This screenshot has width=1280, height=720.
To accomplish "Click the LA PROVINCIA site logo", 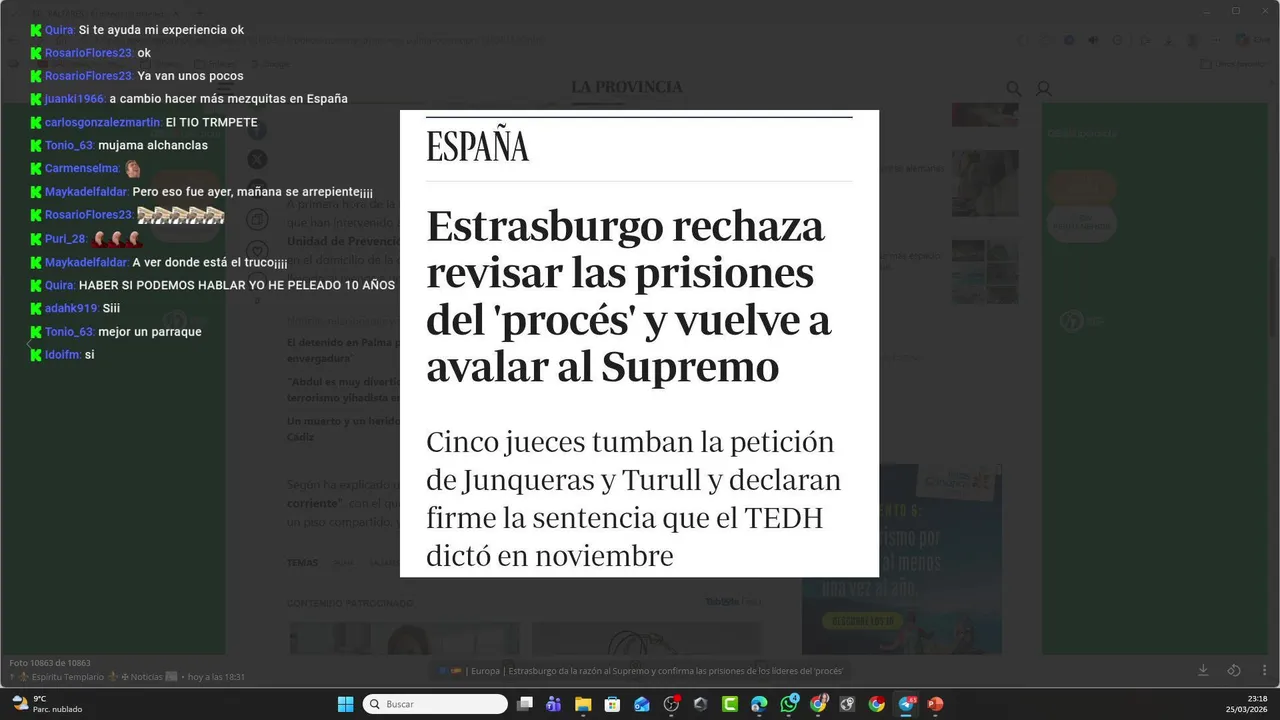I will (627, 87).
